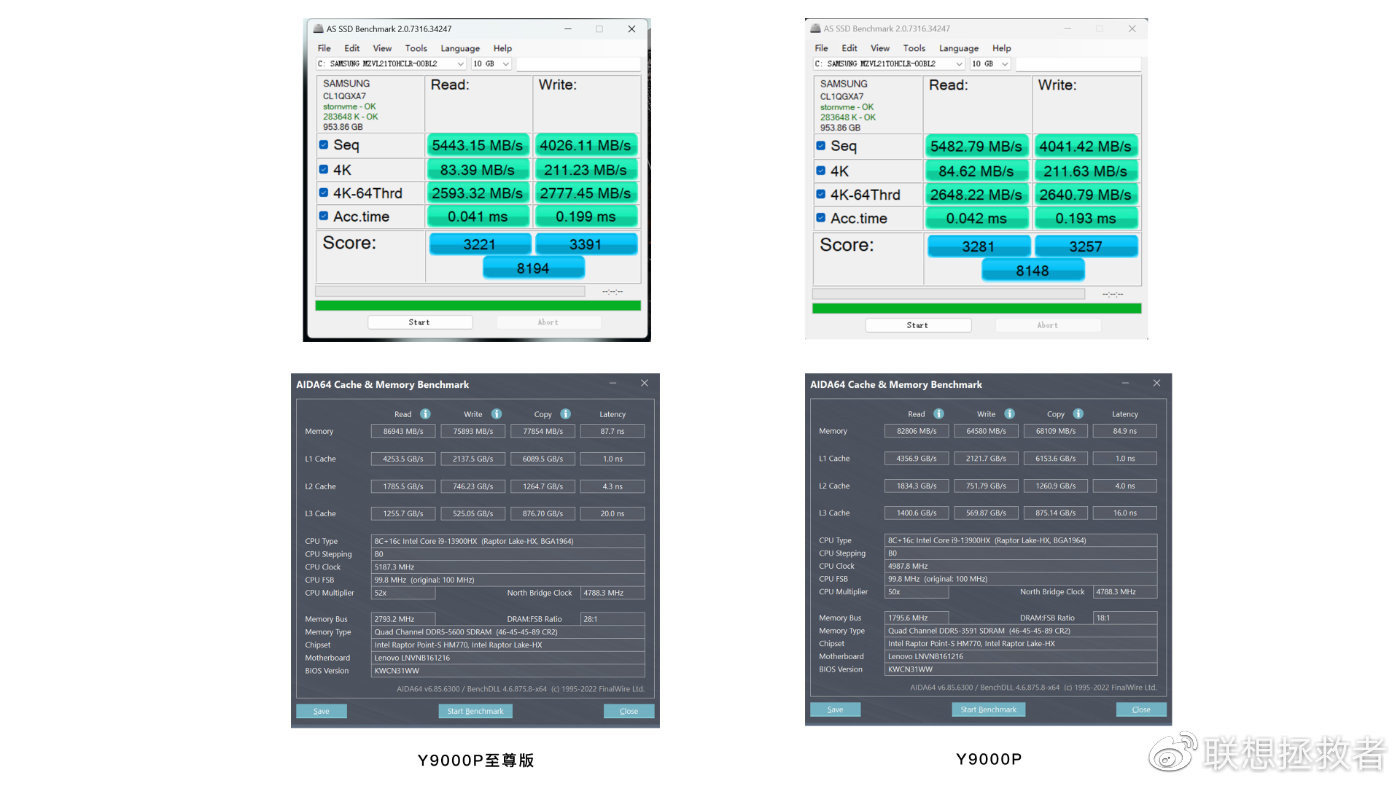
Task: Click the 2640.79 MB/s 4K-64Thrd write result
Action: click(1085, 194)
